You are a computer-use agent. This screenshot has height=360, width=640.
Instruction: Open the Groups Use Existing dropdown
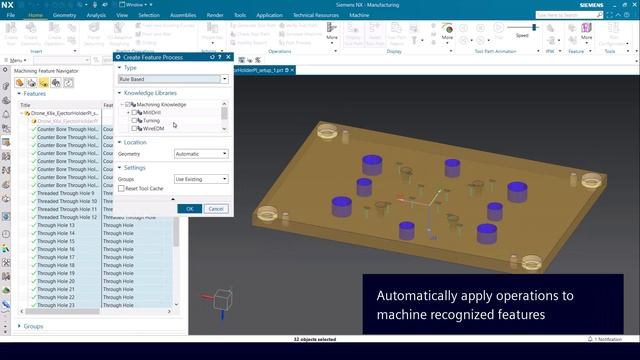click(201, 179)
